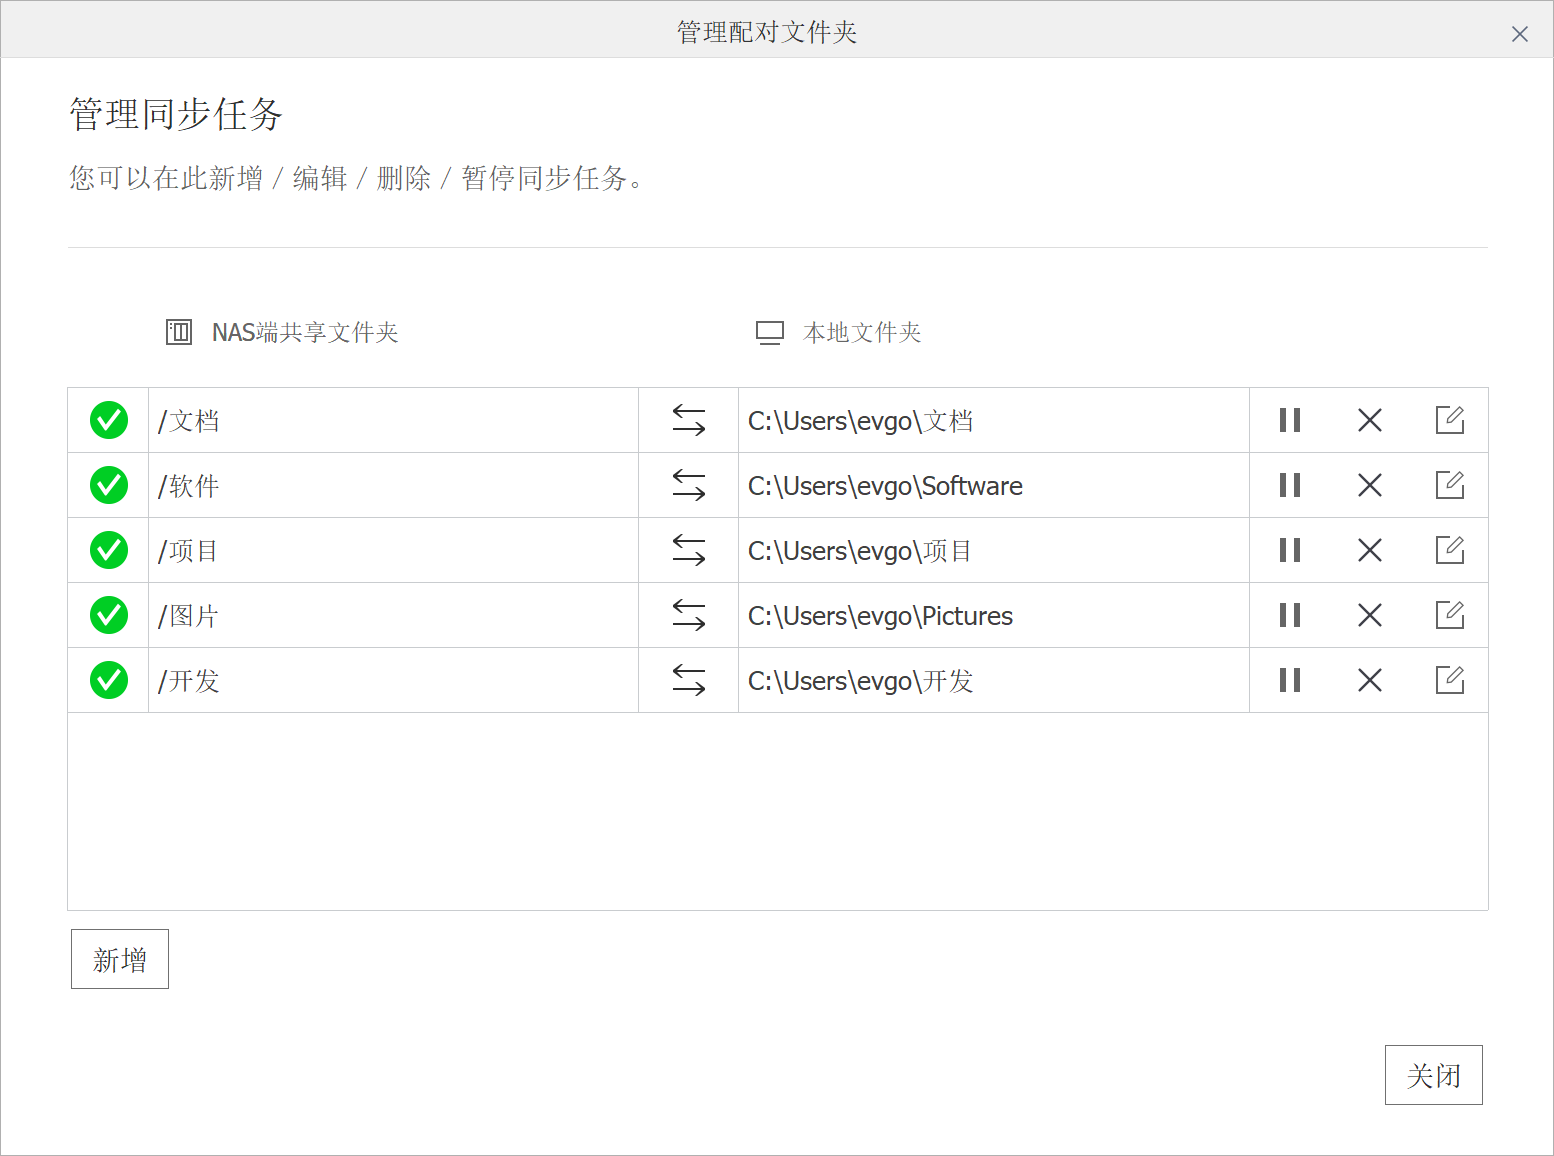Select local path C:\Users\evgo\Pictures
Viewport: 1554px width, 1156px height.
pyautogui.click(x=994, y=615)
